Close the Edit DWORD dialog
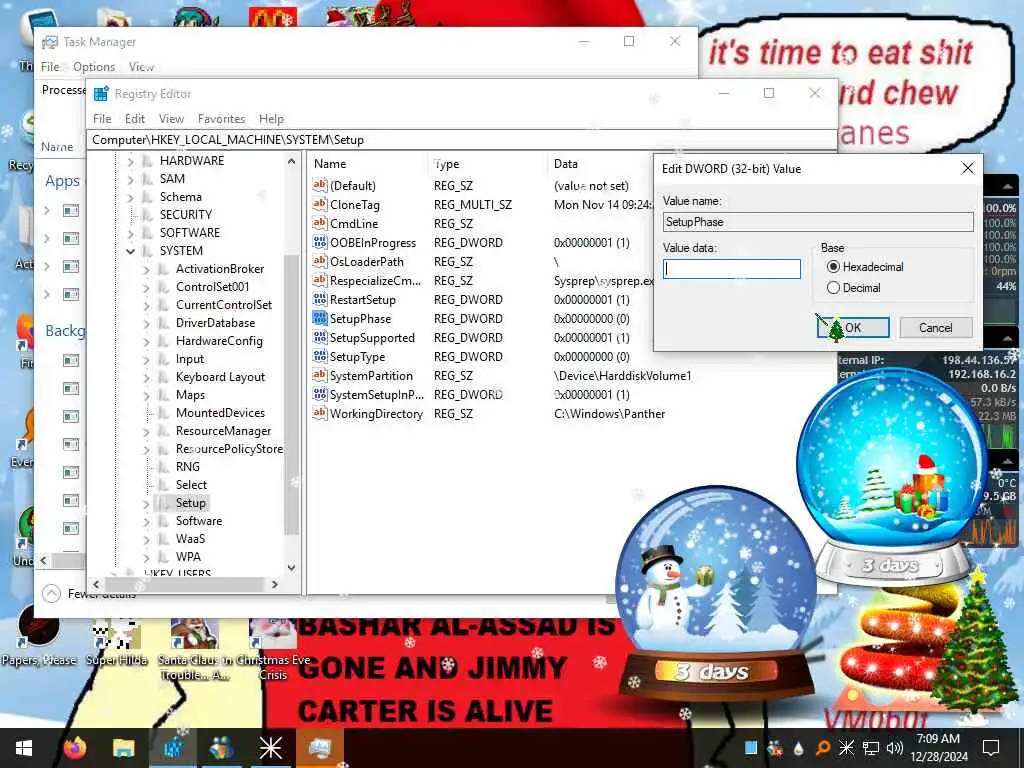 click(x=967, y=168)
